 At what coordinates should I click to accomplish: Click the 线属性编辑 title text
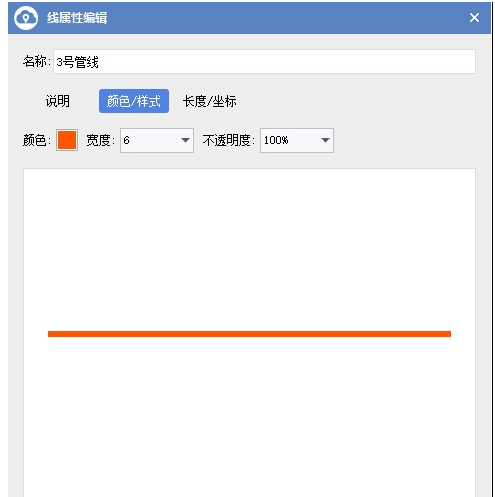(x=77, y=18)
